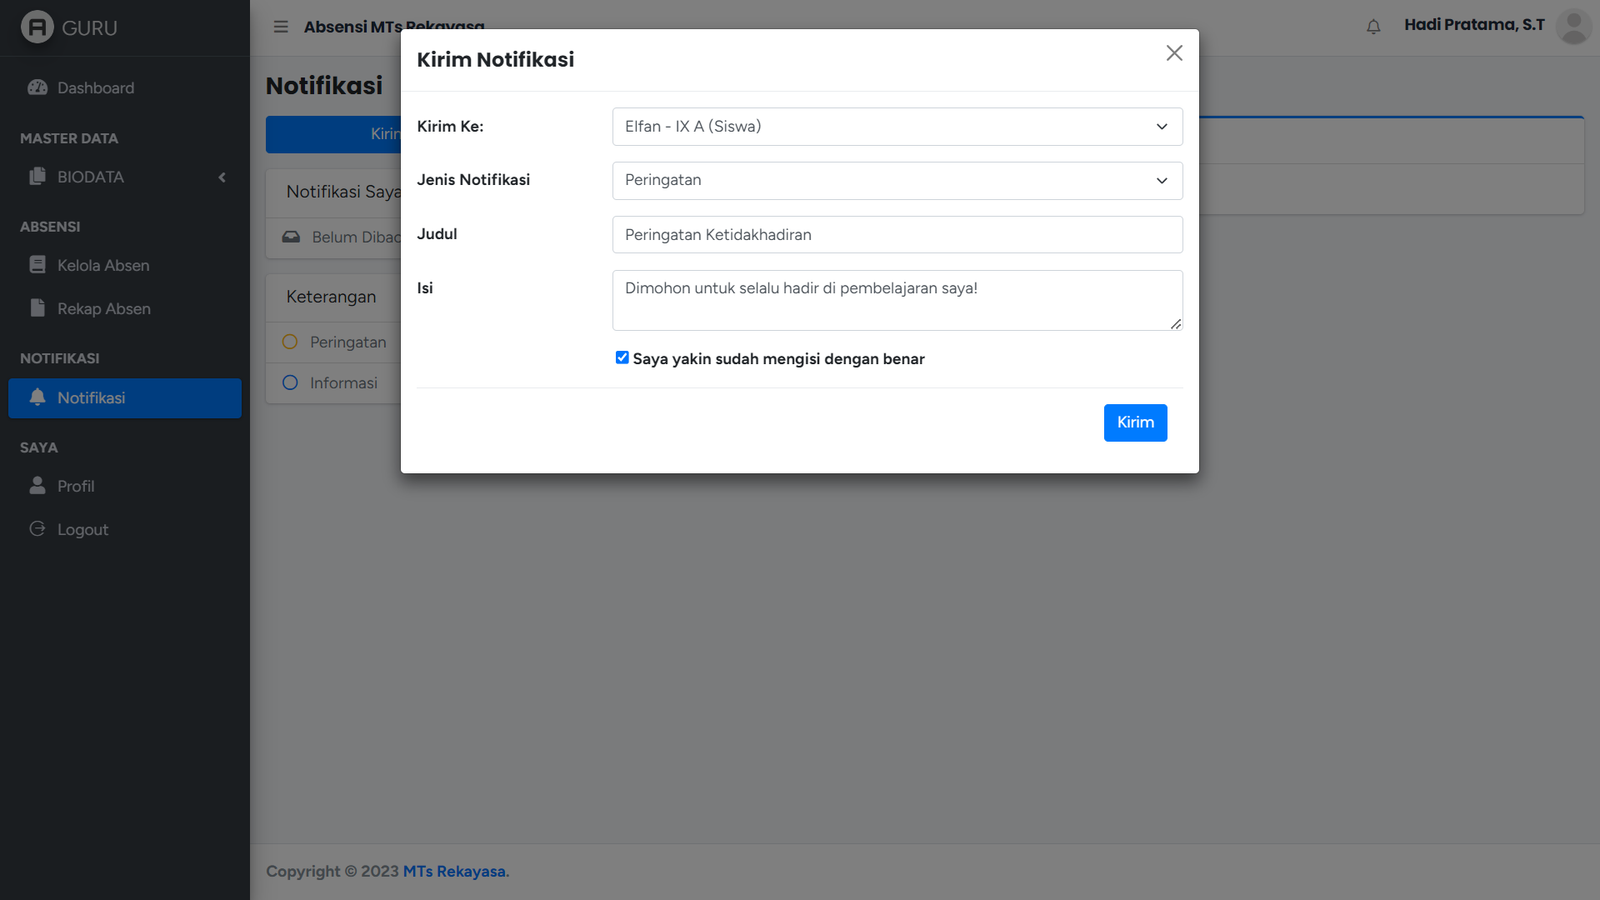Screen dimensions: 1600x900
Task: Click the GURU logo icon
Action: pos(37,27)
